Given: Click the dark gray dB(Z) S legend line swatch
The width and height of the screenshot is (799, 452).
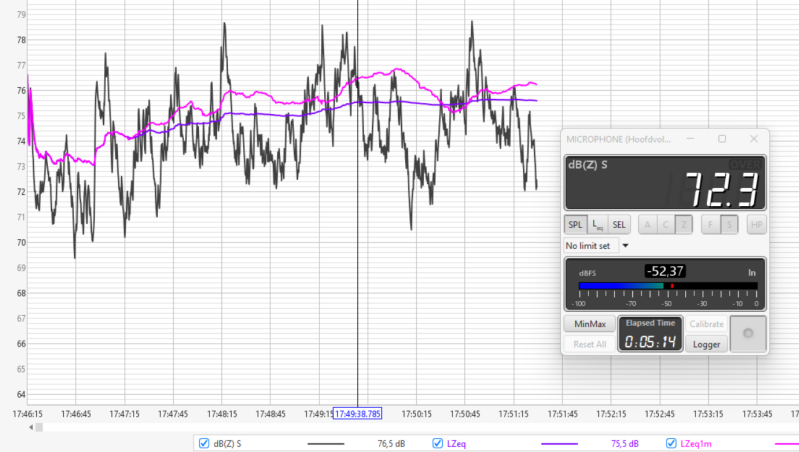Looking at the screenshot, I should click(326, 444).
